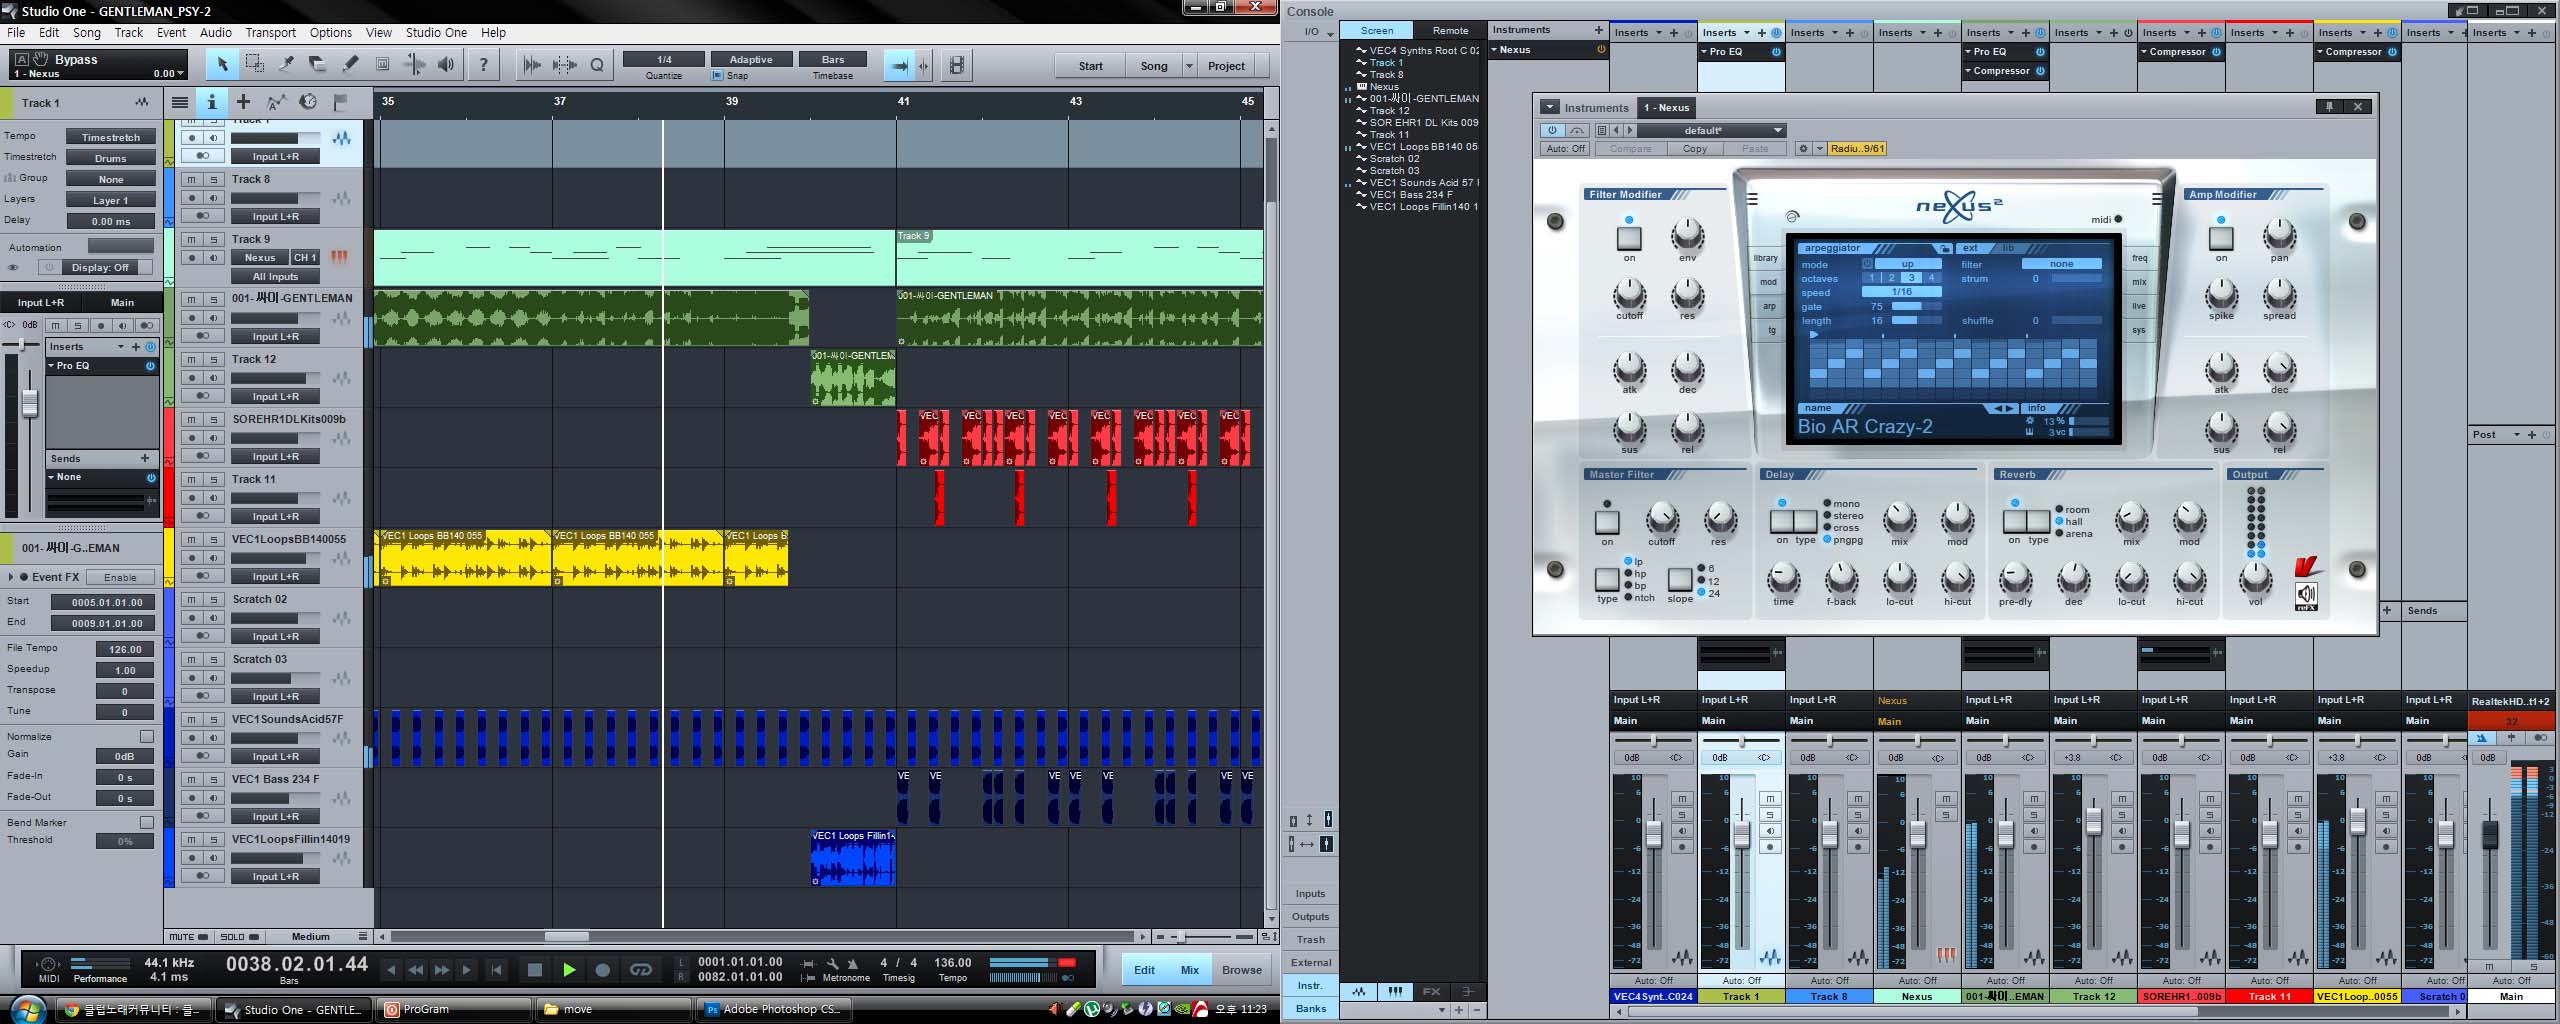This screenshot has height=1024, width=2560.
Task: Select the Eraser tool
Action: 317,65
